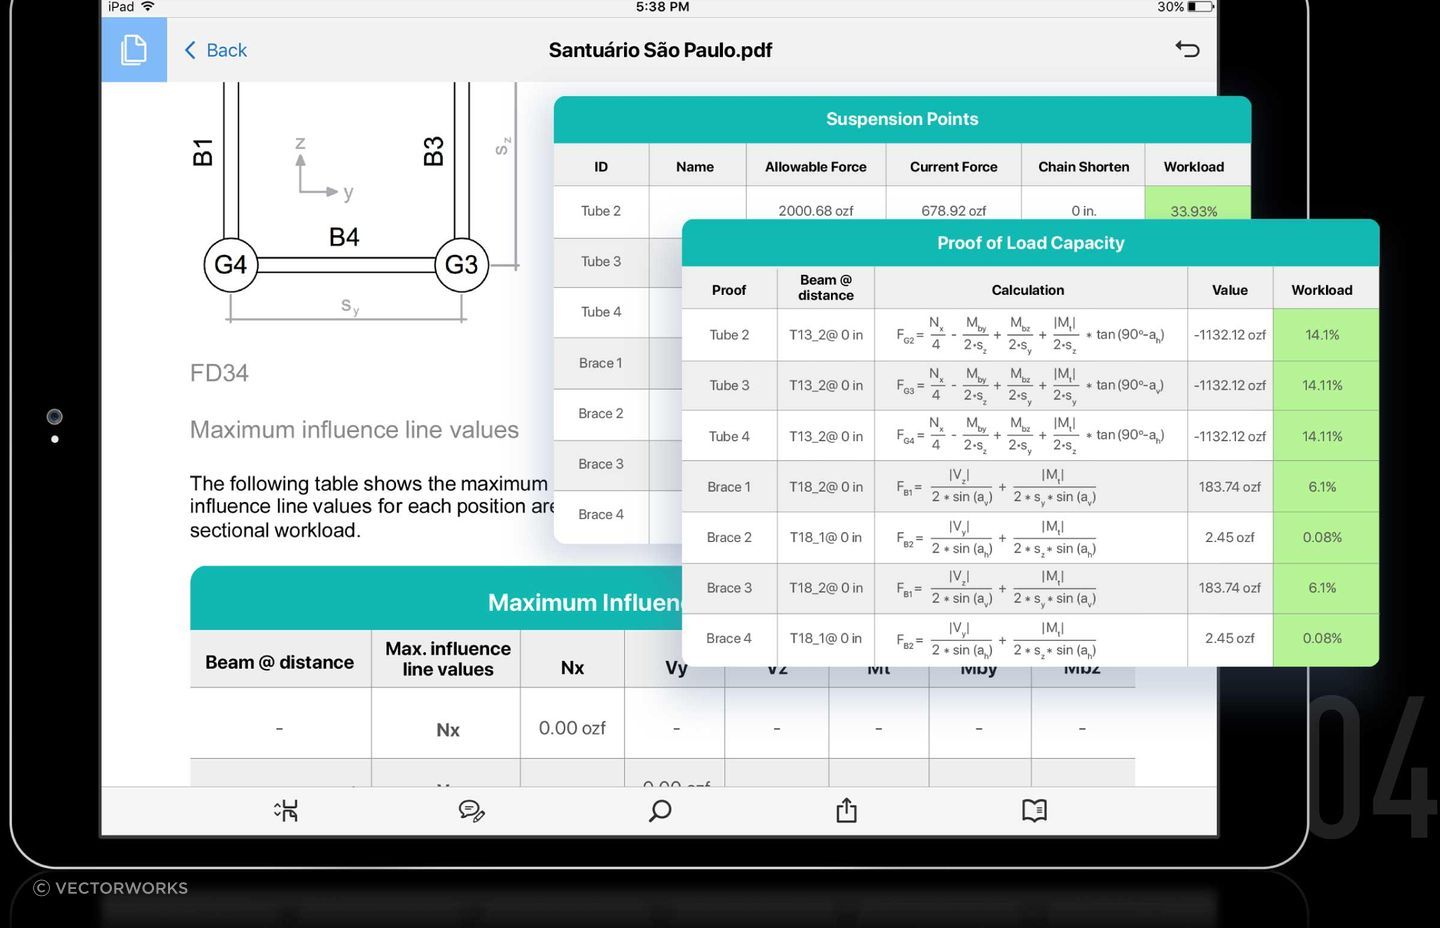
Task: Tap node G3 in the diagram
Action: (461, 265)
